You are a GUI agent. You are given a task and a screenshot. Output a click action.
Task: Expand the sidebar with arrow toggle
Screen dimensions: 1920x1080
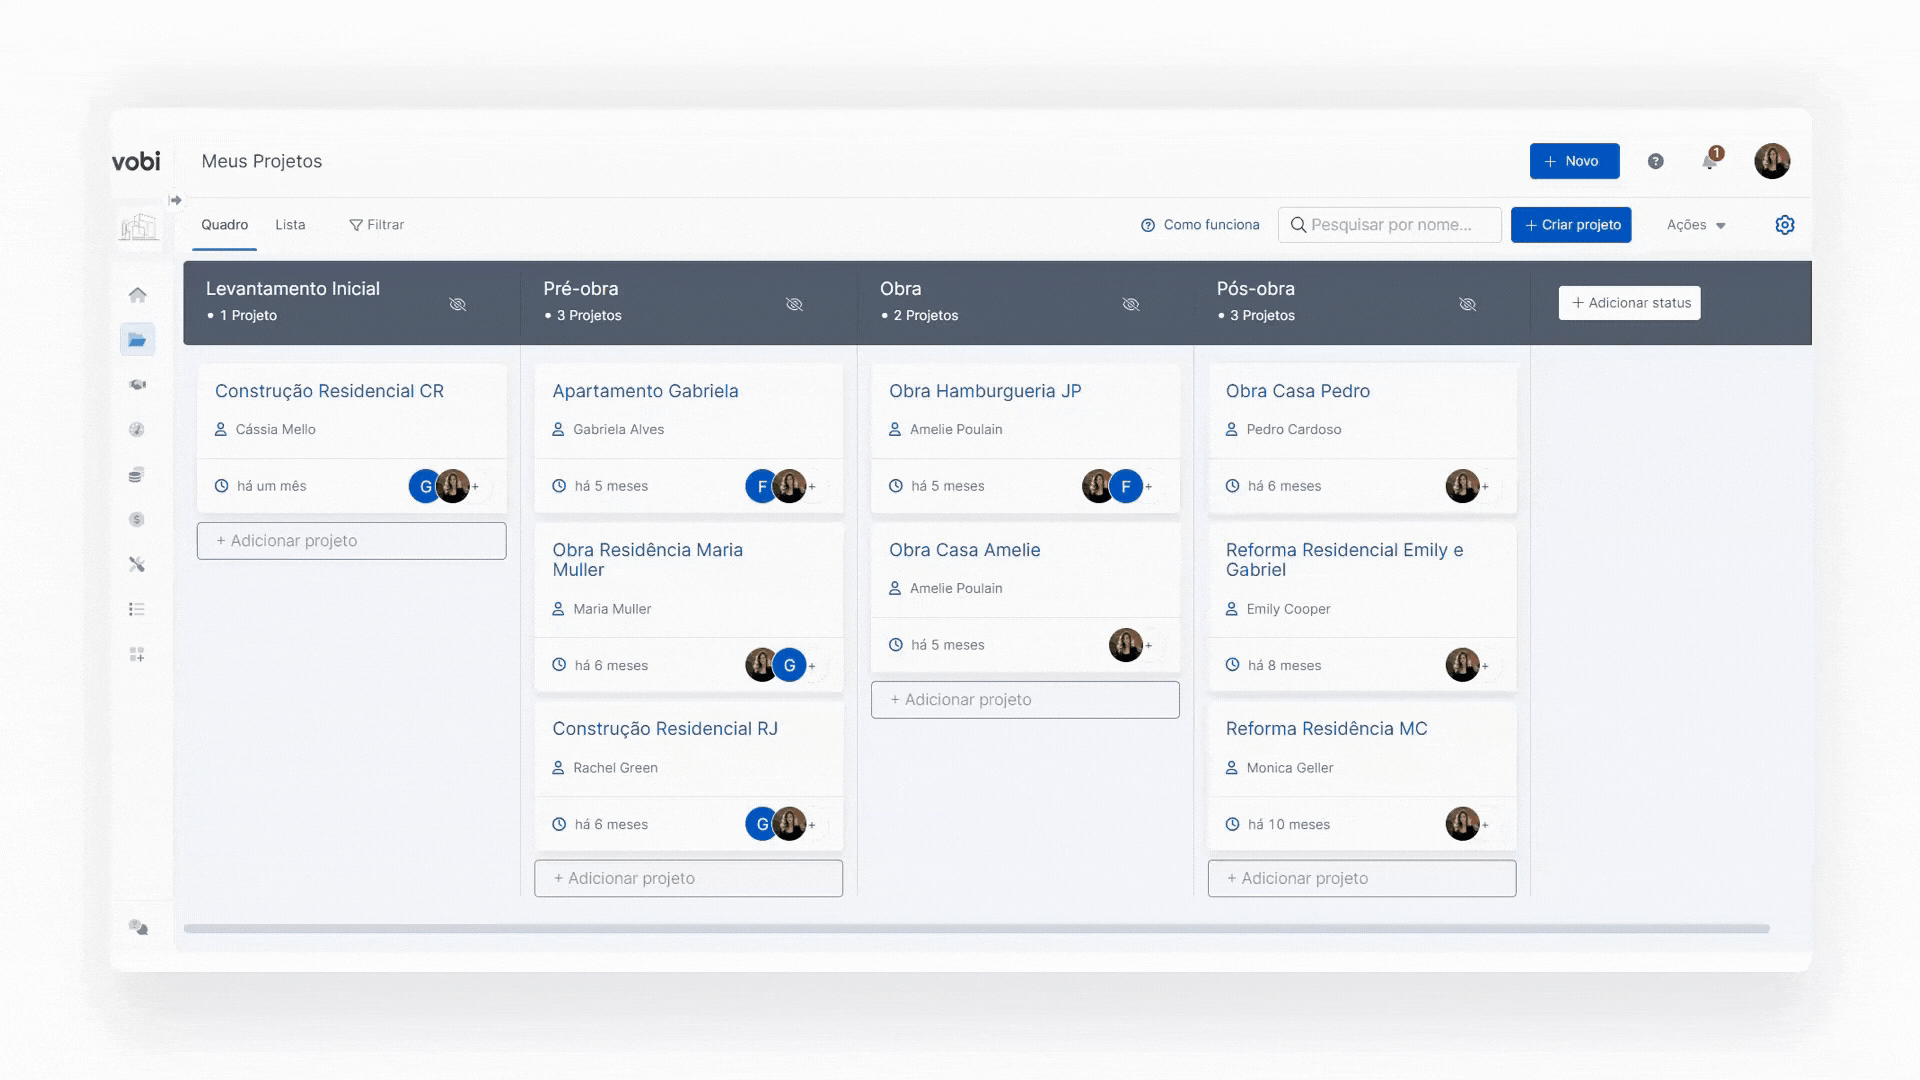point(176,200)
